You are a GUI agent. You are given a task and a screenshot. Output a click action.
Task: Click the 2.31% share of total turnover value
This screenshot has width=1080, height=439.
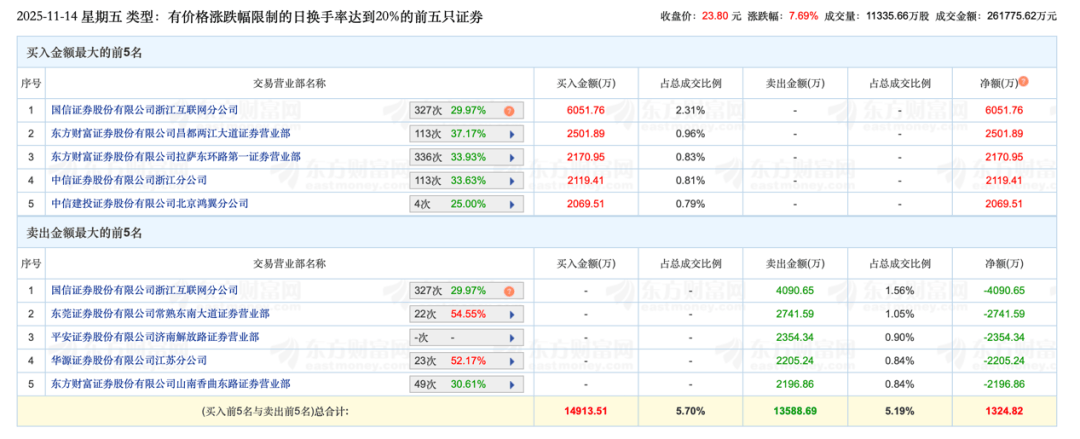(x=689, y=110)
